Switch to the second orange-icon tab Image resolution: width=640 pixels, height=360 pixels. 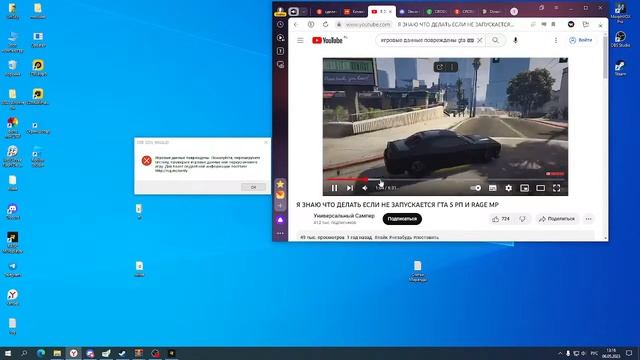pyautogui.click(x=354, y=12)
